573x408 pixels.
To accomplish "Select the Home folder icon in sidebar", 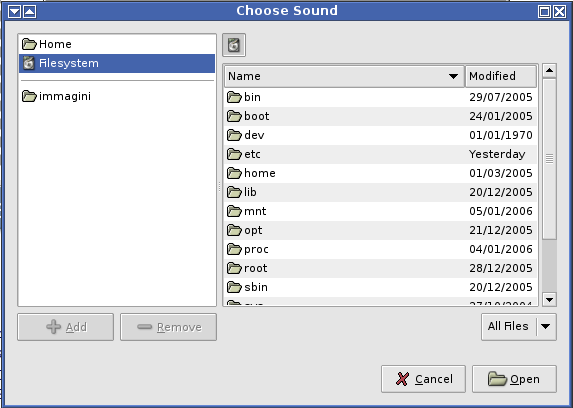I will point(29,44).
